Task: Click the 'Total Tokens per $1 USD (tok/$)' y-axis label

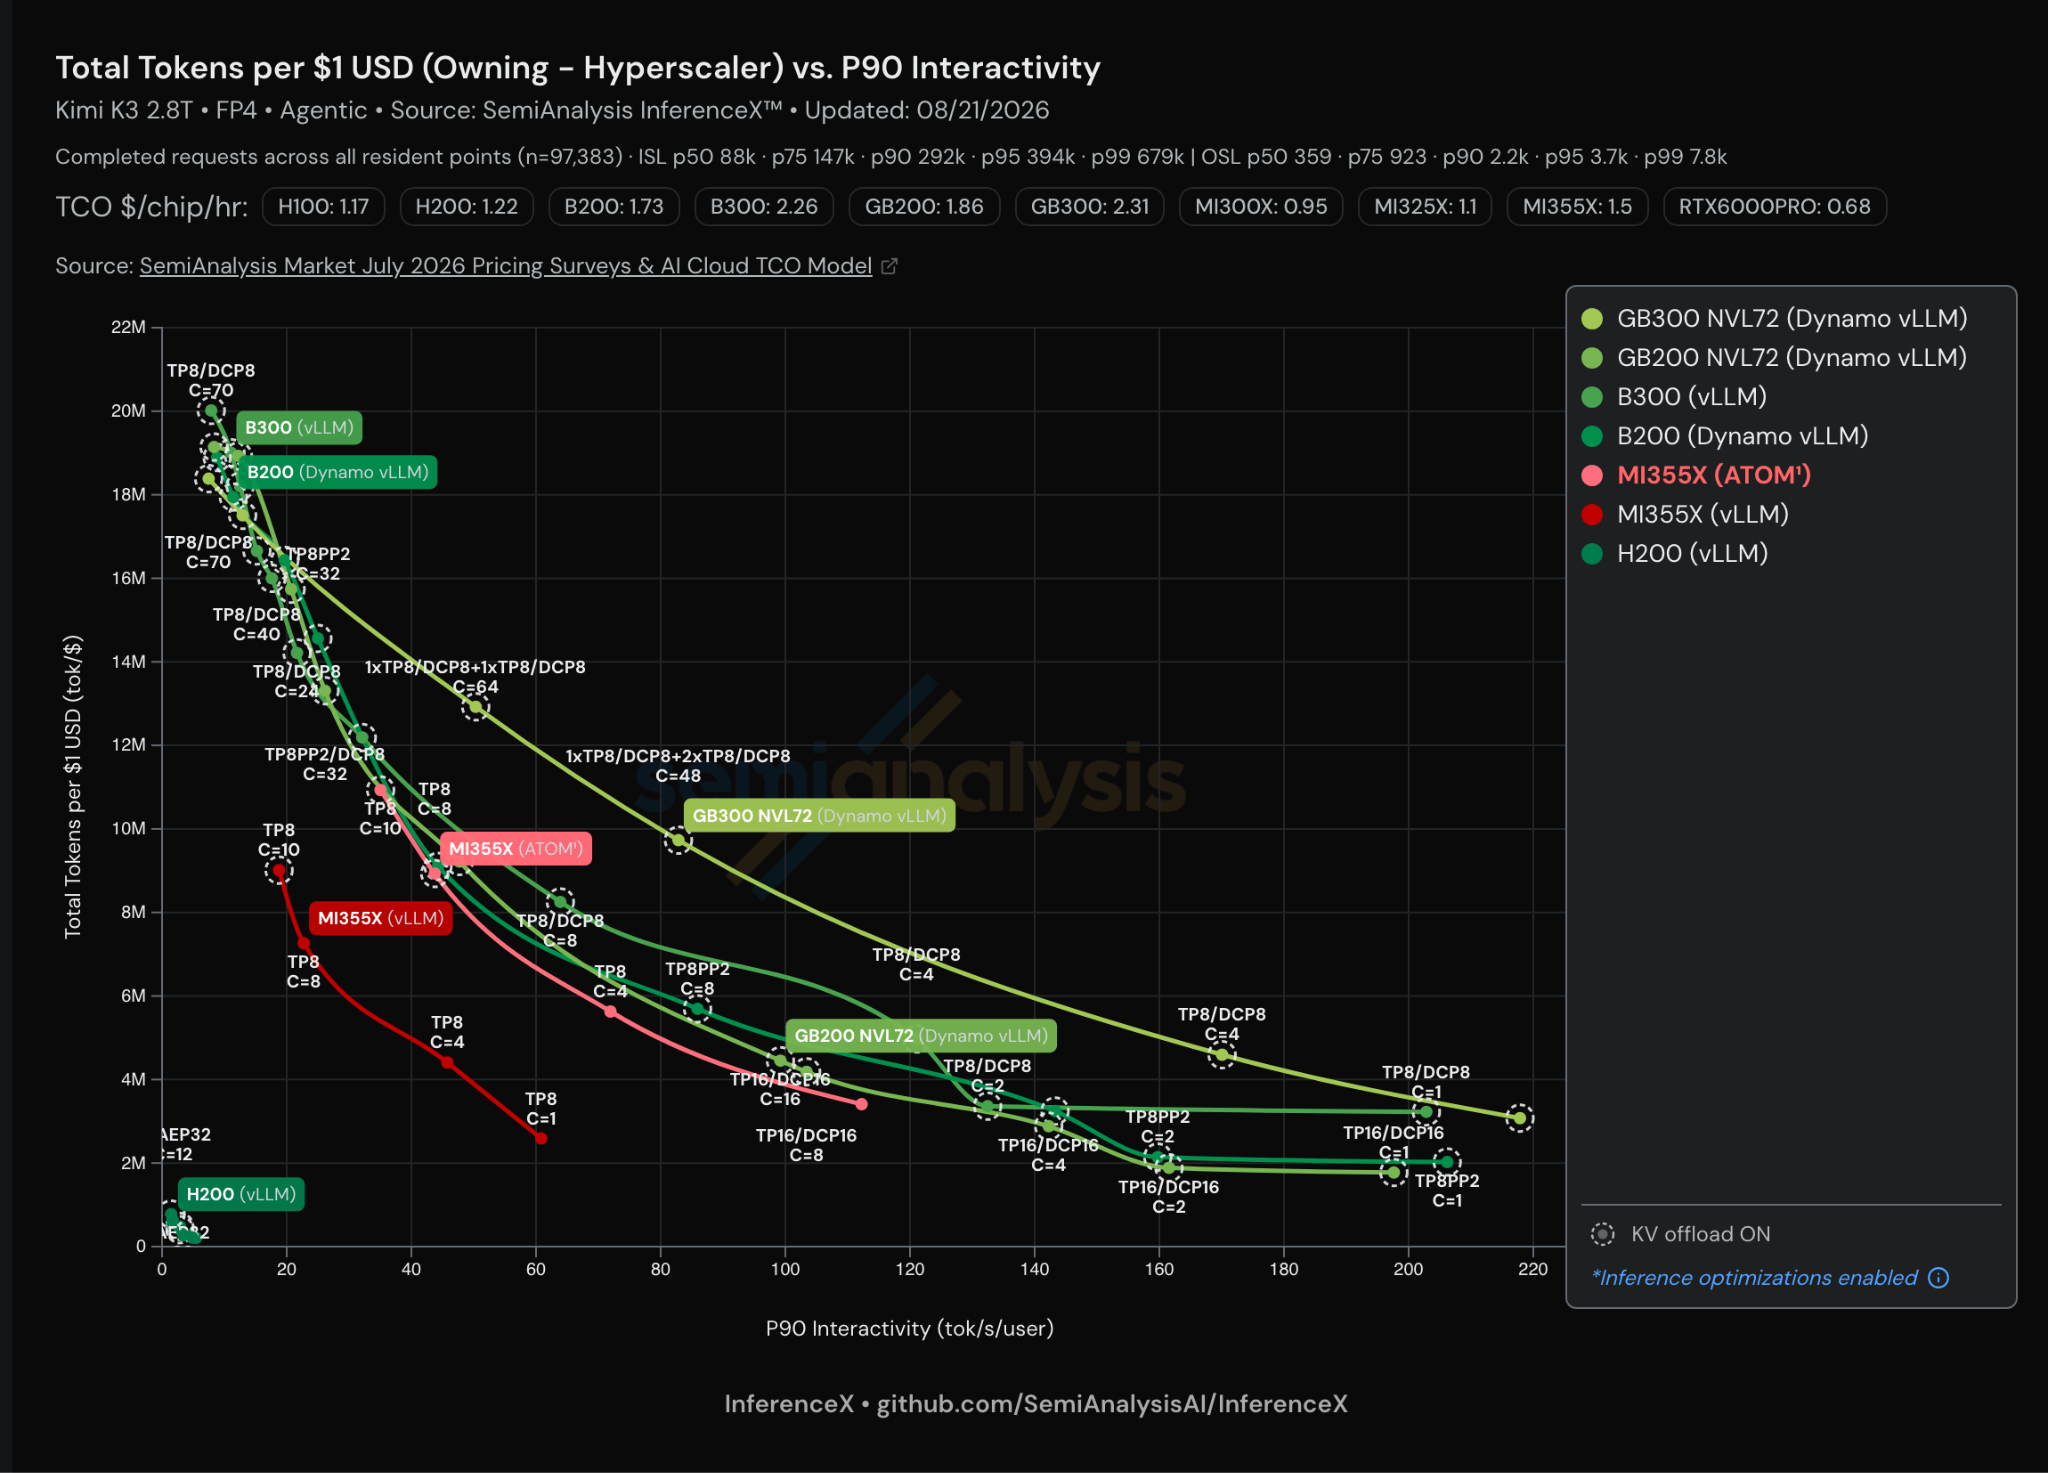Action: 73,787
